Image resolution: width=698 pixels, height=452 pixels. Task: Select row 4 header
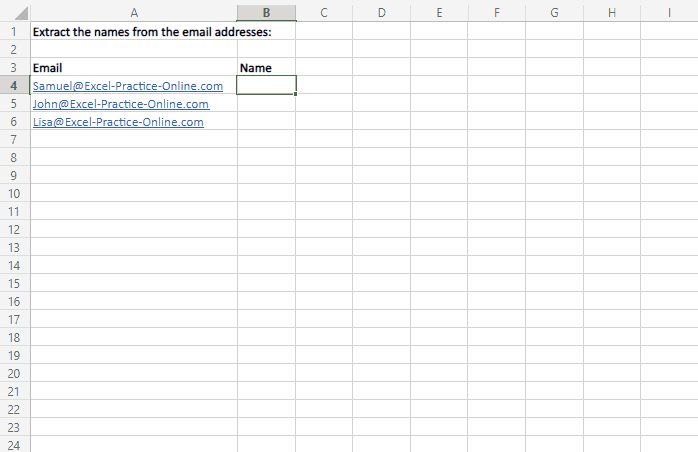(15, 86)
